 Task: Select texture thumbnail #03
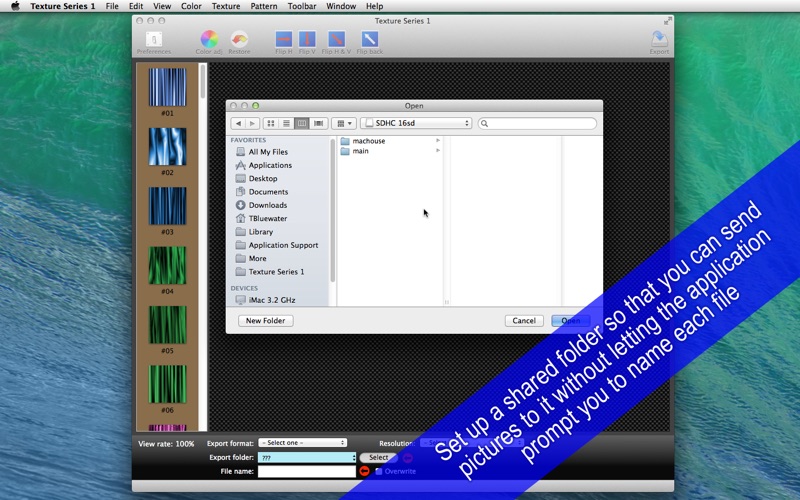(167, 206)
